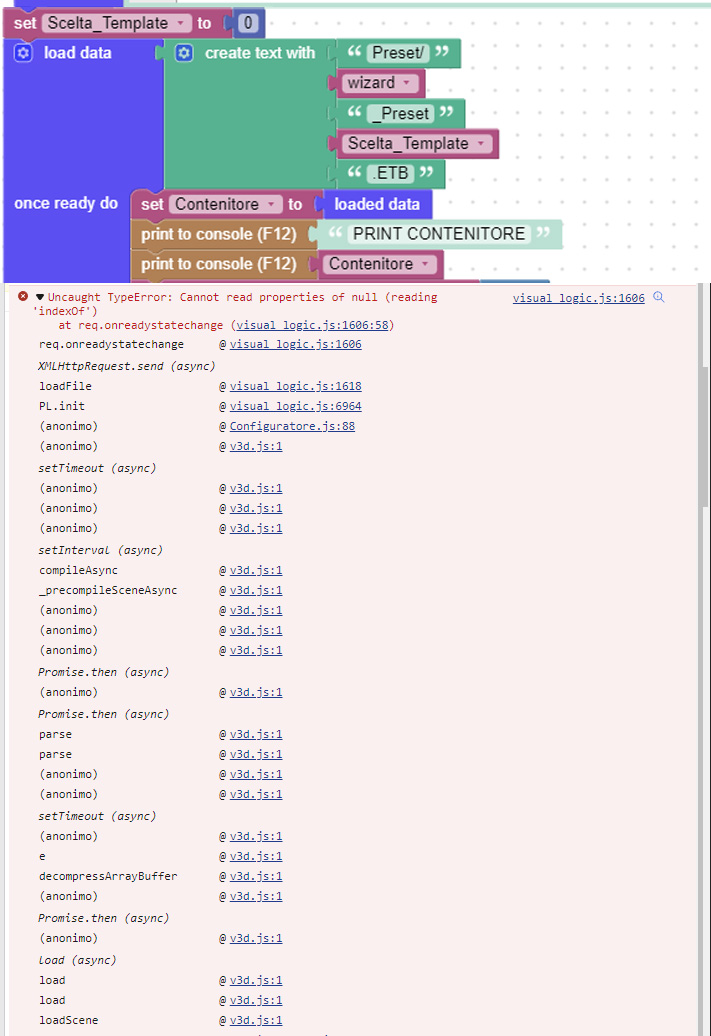
Task: Open v3d.js:1 link for compileAsync
Action: pos(256,570)
